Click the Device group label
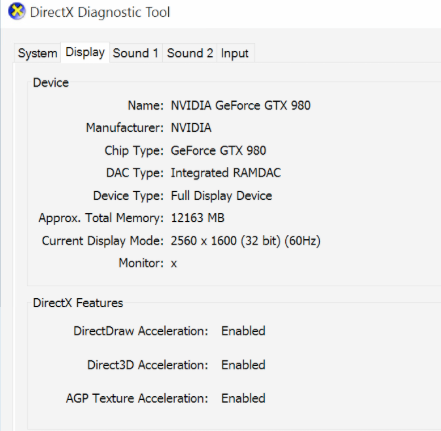 coord(51,83)
